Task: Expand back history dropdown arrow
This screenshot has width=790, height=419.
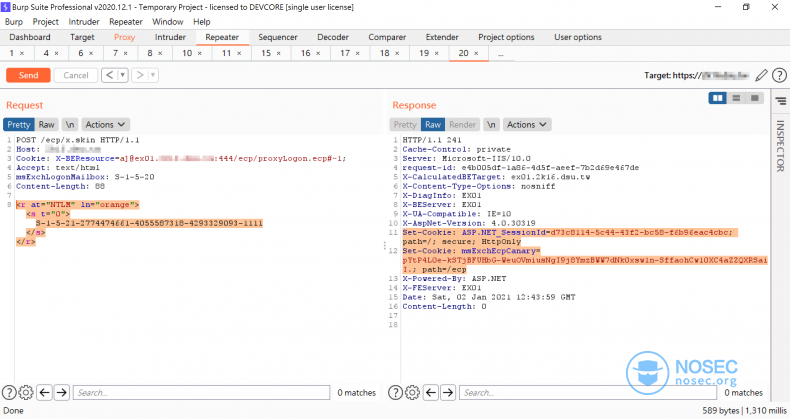Action: pyautogui.click(x=122, y=75)
